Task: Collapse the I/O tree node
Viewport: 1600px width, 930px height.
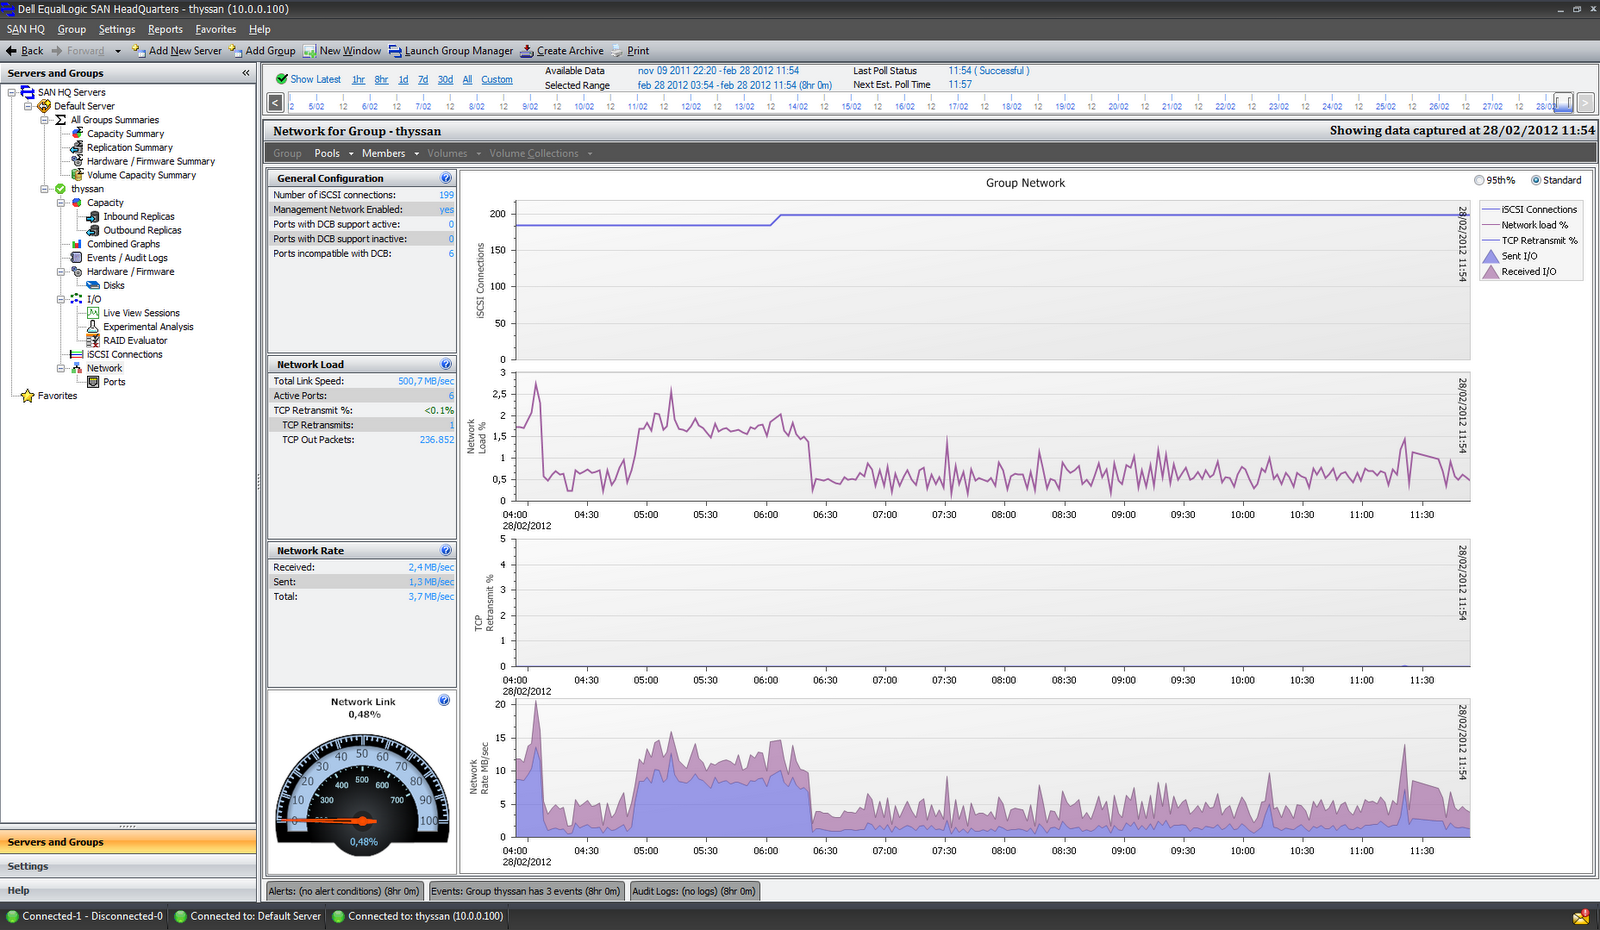Action: [60, 299]
